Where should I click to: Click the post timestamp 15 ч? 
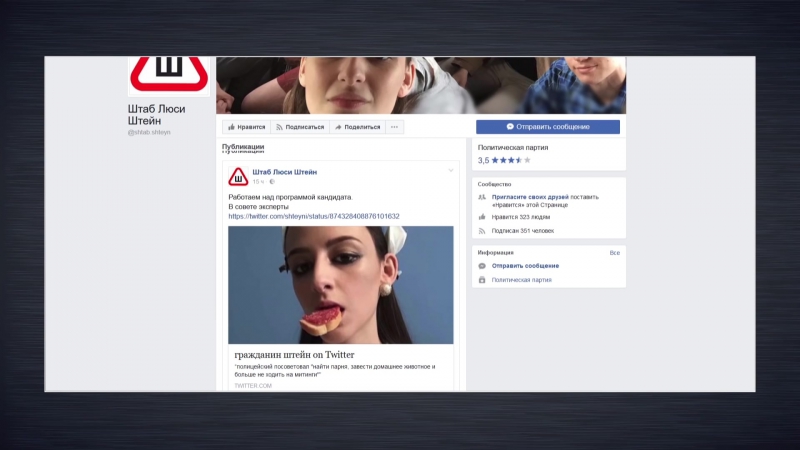coord(258,182)
